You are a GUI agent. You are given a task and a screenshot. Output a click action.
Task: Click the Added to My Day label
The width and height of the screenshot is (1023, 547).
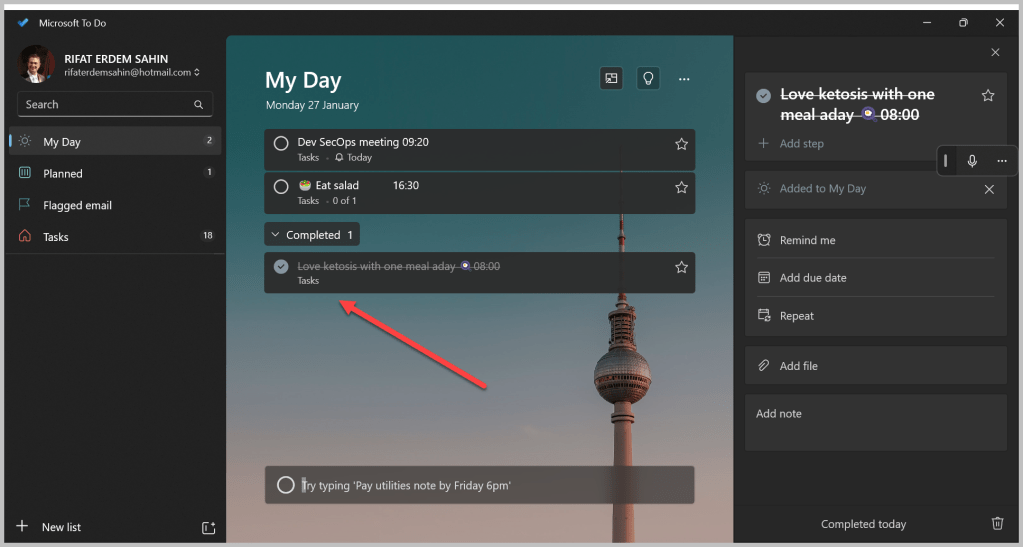point(823,189)
